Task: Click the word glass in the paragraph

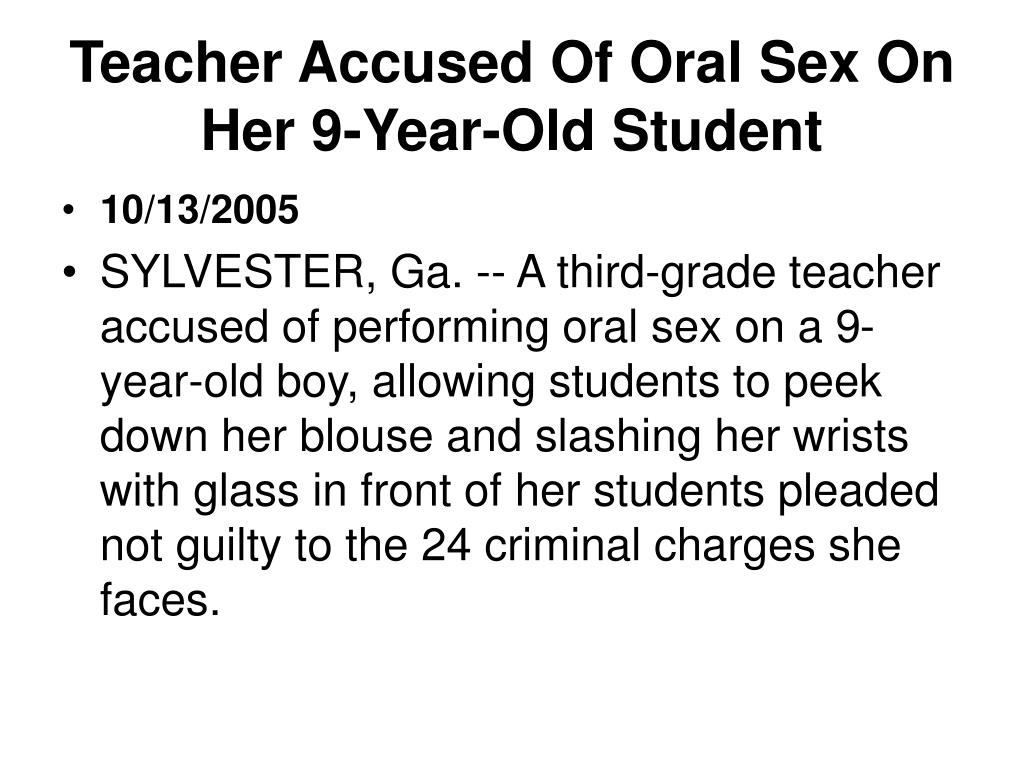Action: tap(246, 491)
